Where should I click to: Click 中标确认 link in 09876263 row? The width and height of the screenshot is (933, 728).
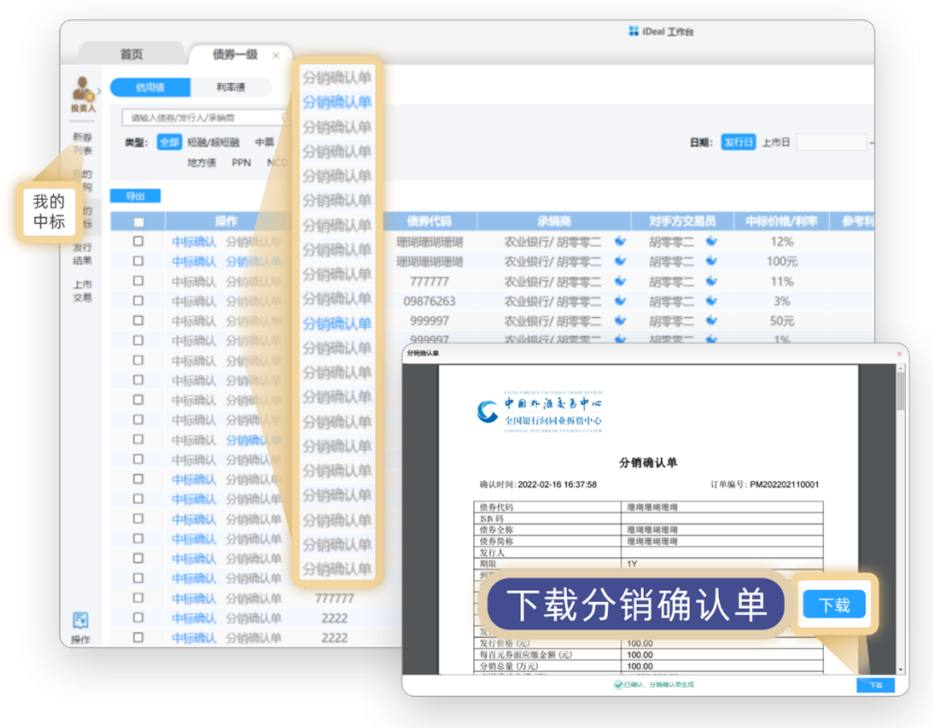[194, 301]
